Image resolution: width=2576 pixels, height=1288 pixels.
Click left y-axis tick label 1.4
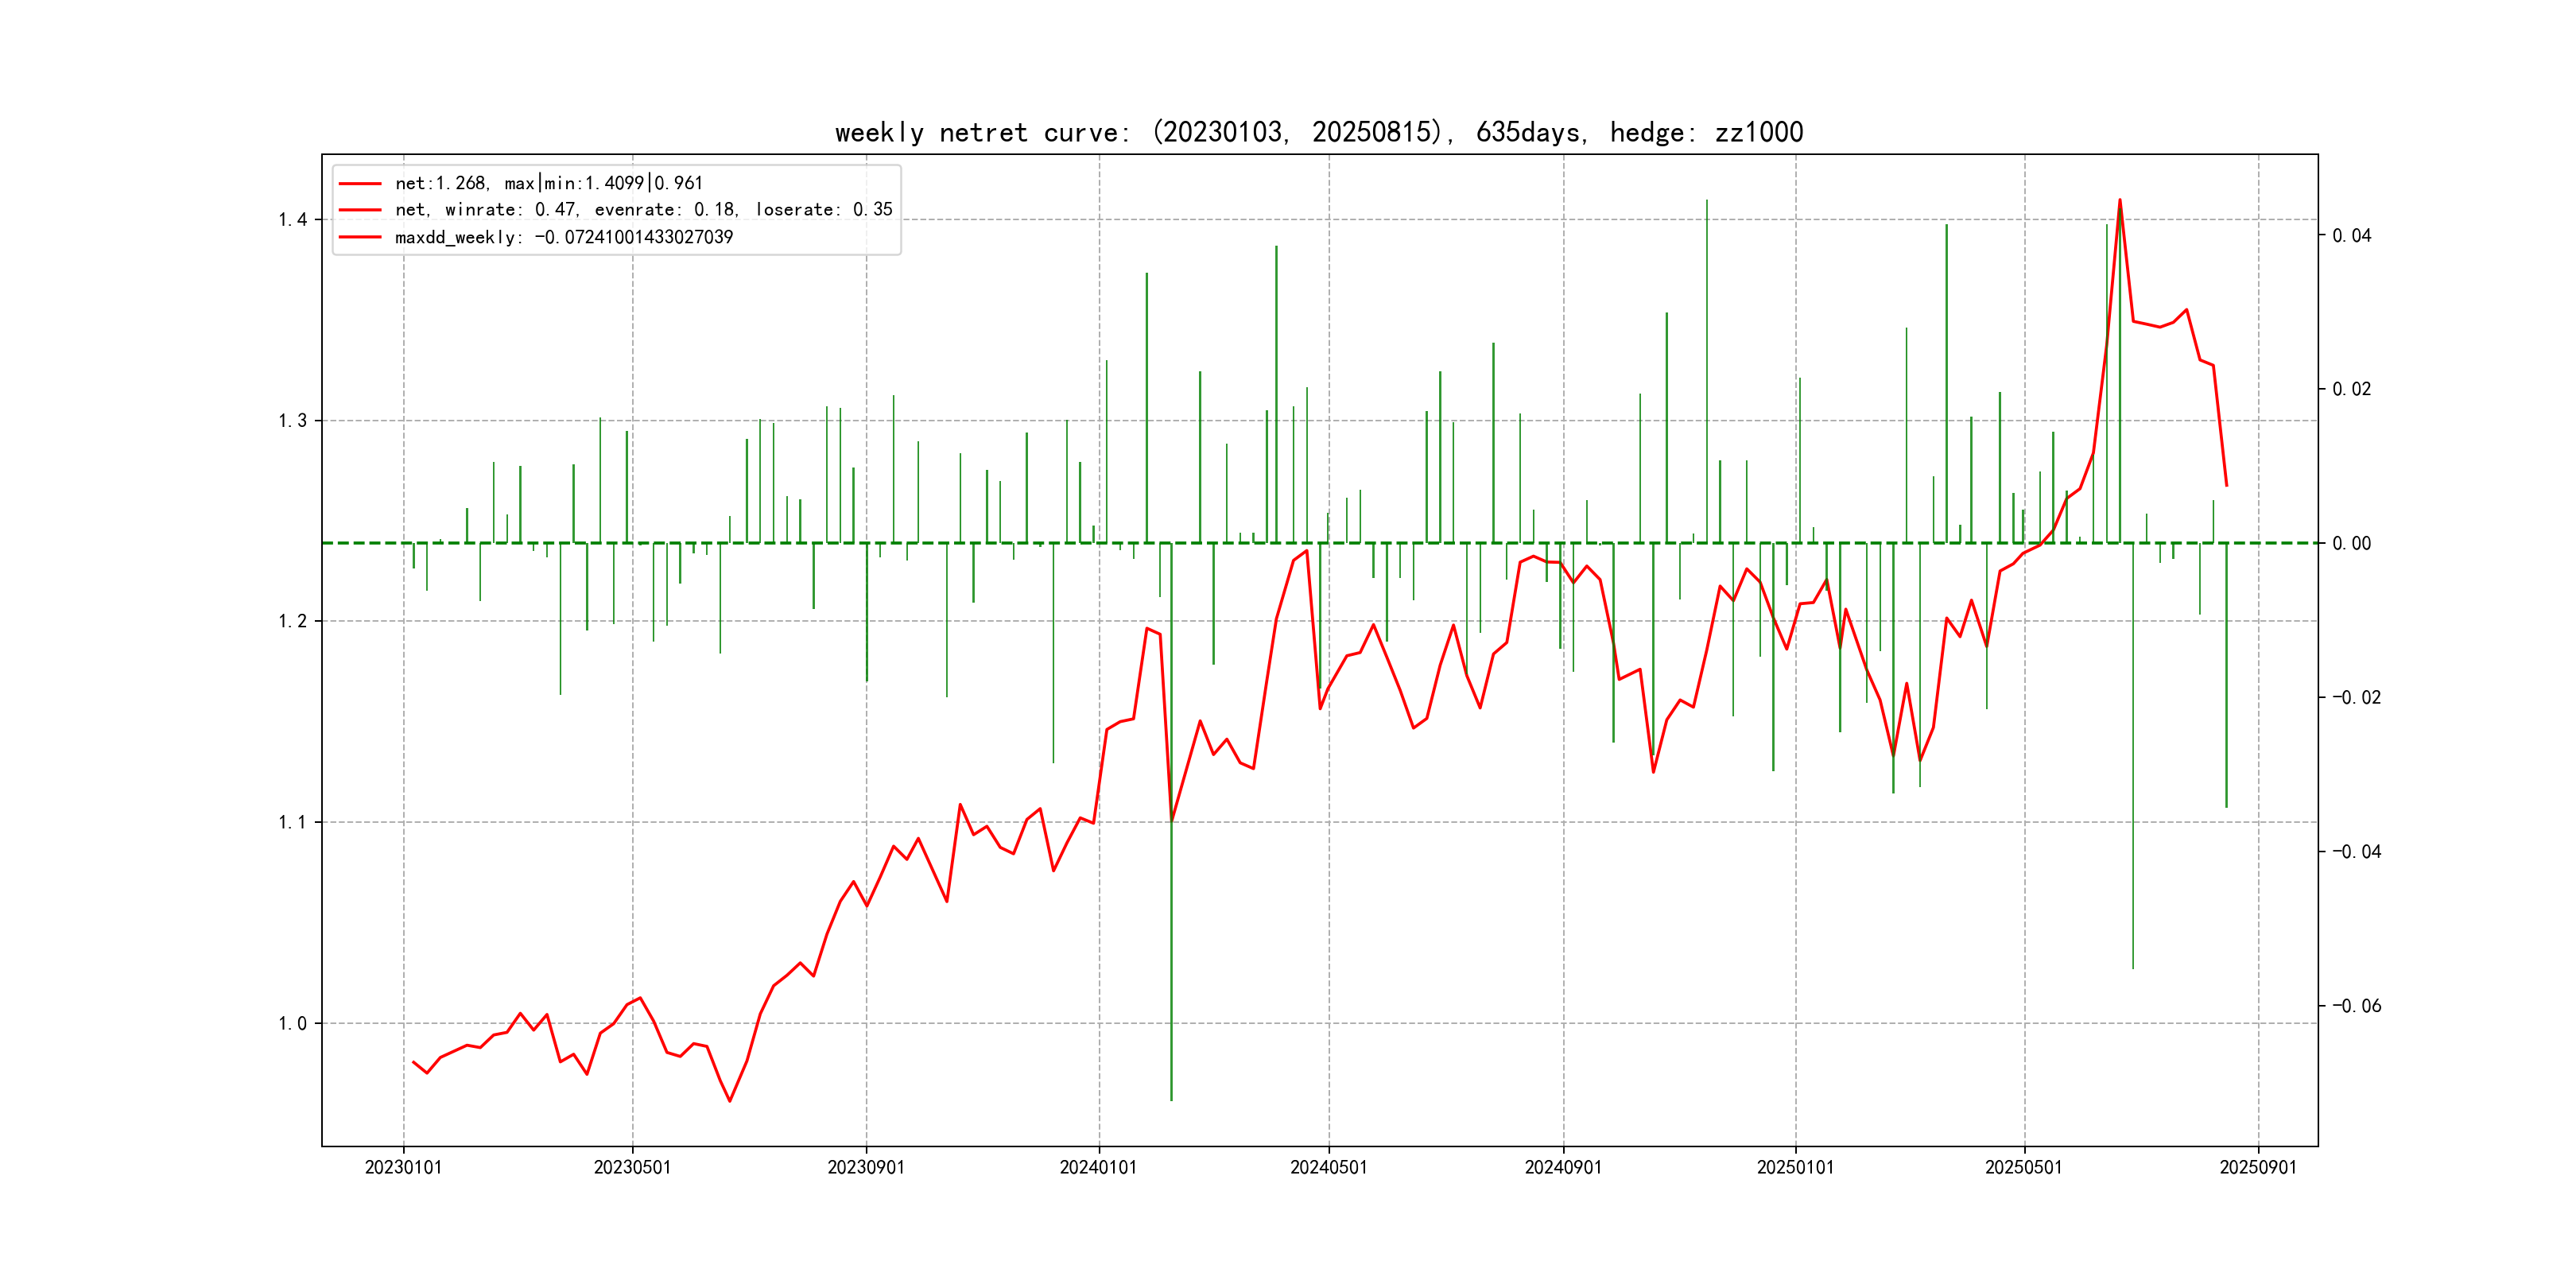click(292, 220)
